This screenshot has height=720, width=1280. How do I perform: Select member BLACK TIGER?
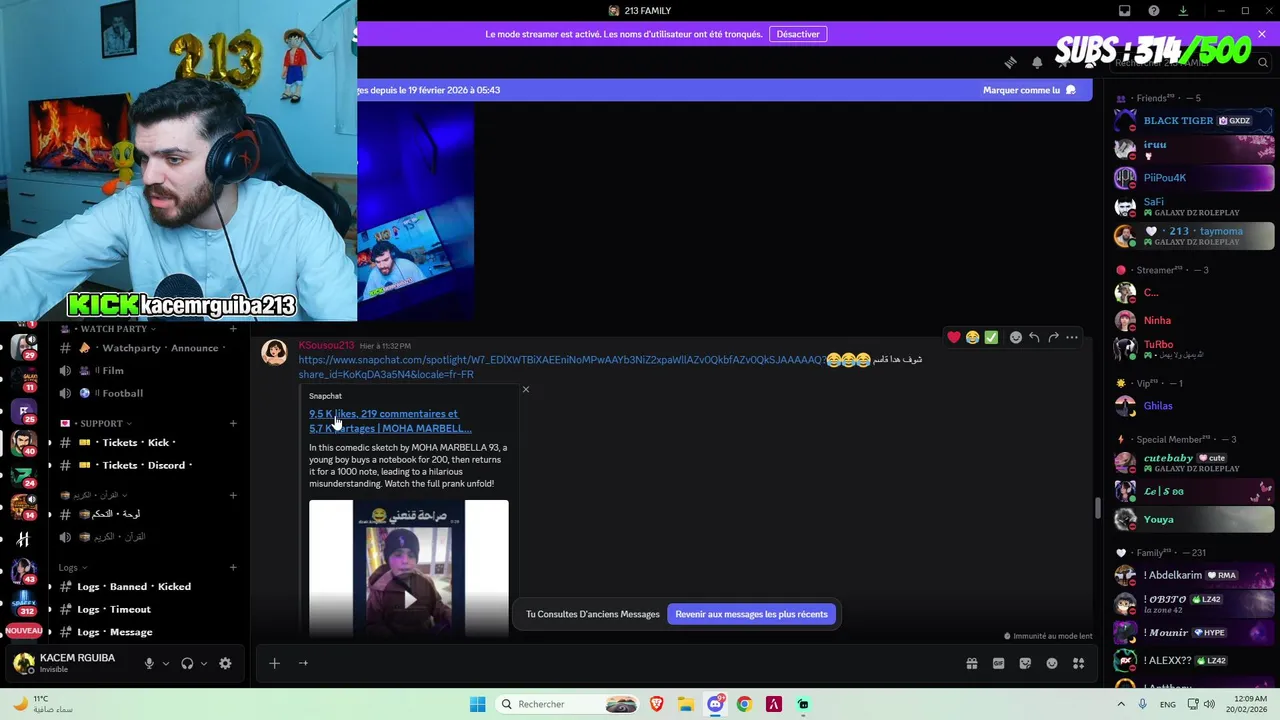coord(1194,121)
